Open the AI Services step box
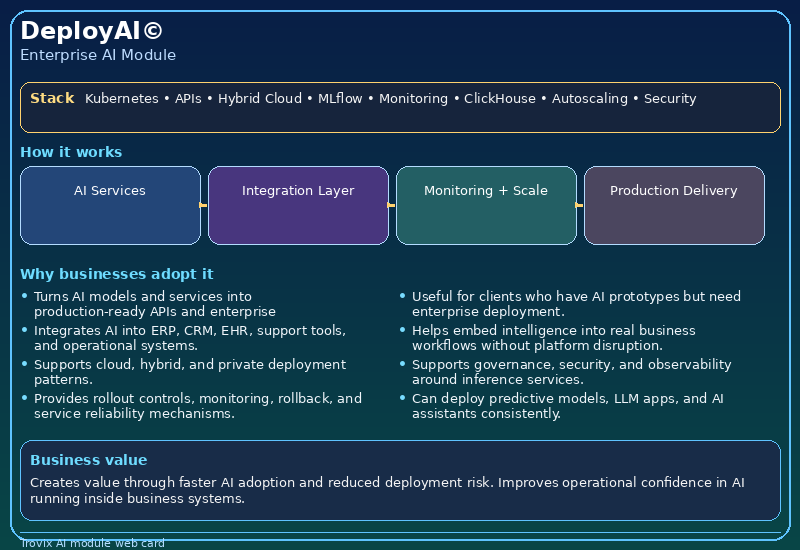Viewport: 800px width, 550px height. coord(110,205)
